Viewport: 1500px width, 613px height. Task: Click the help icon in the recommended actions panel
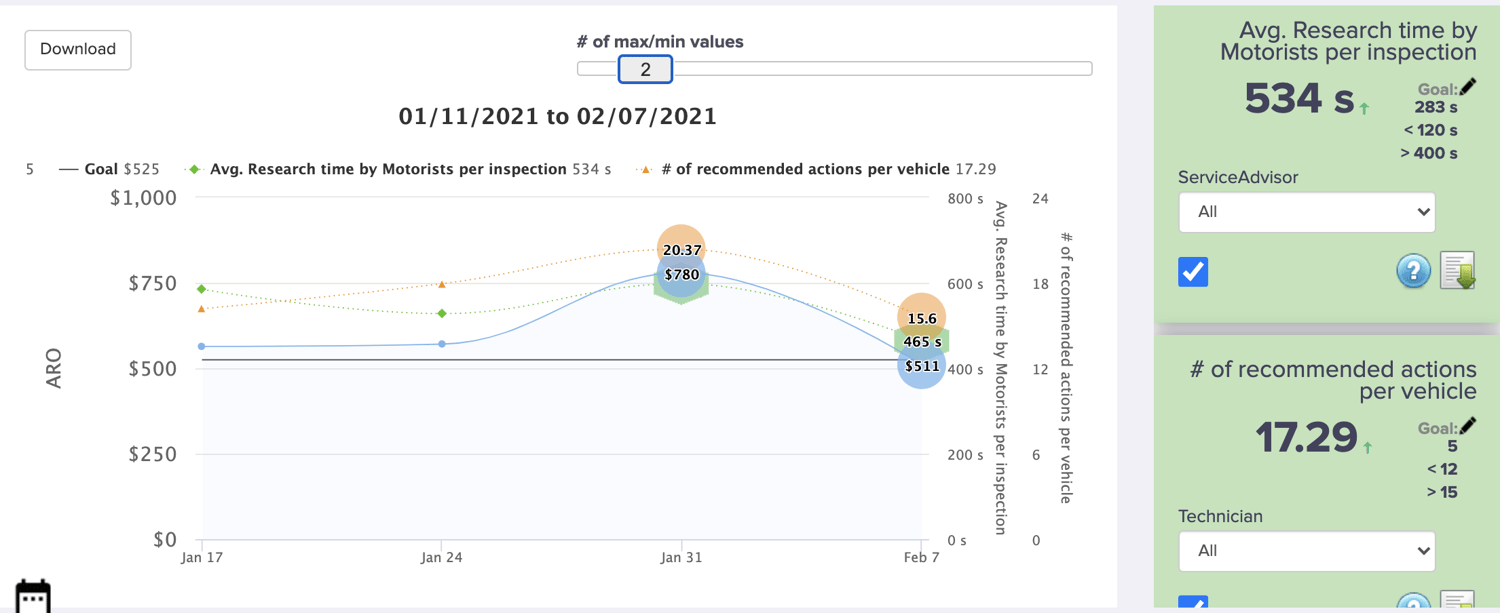click(x=1413, y=606)
